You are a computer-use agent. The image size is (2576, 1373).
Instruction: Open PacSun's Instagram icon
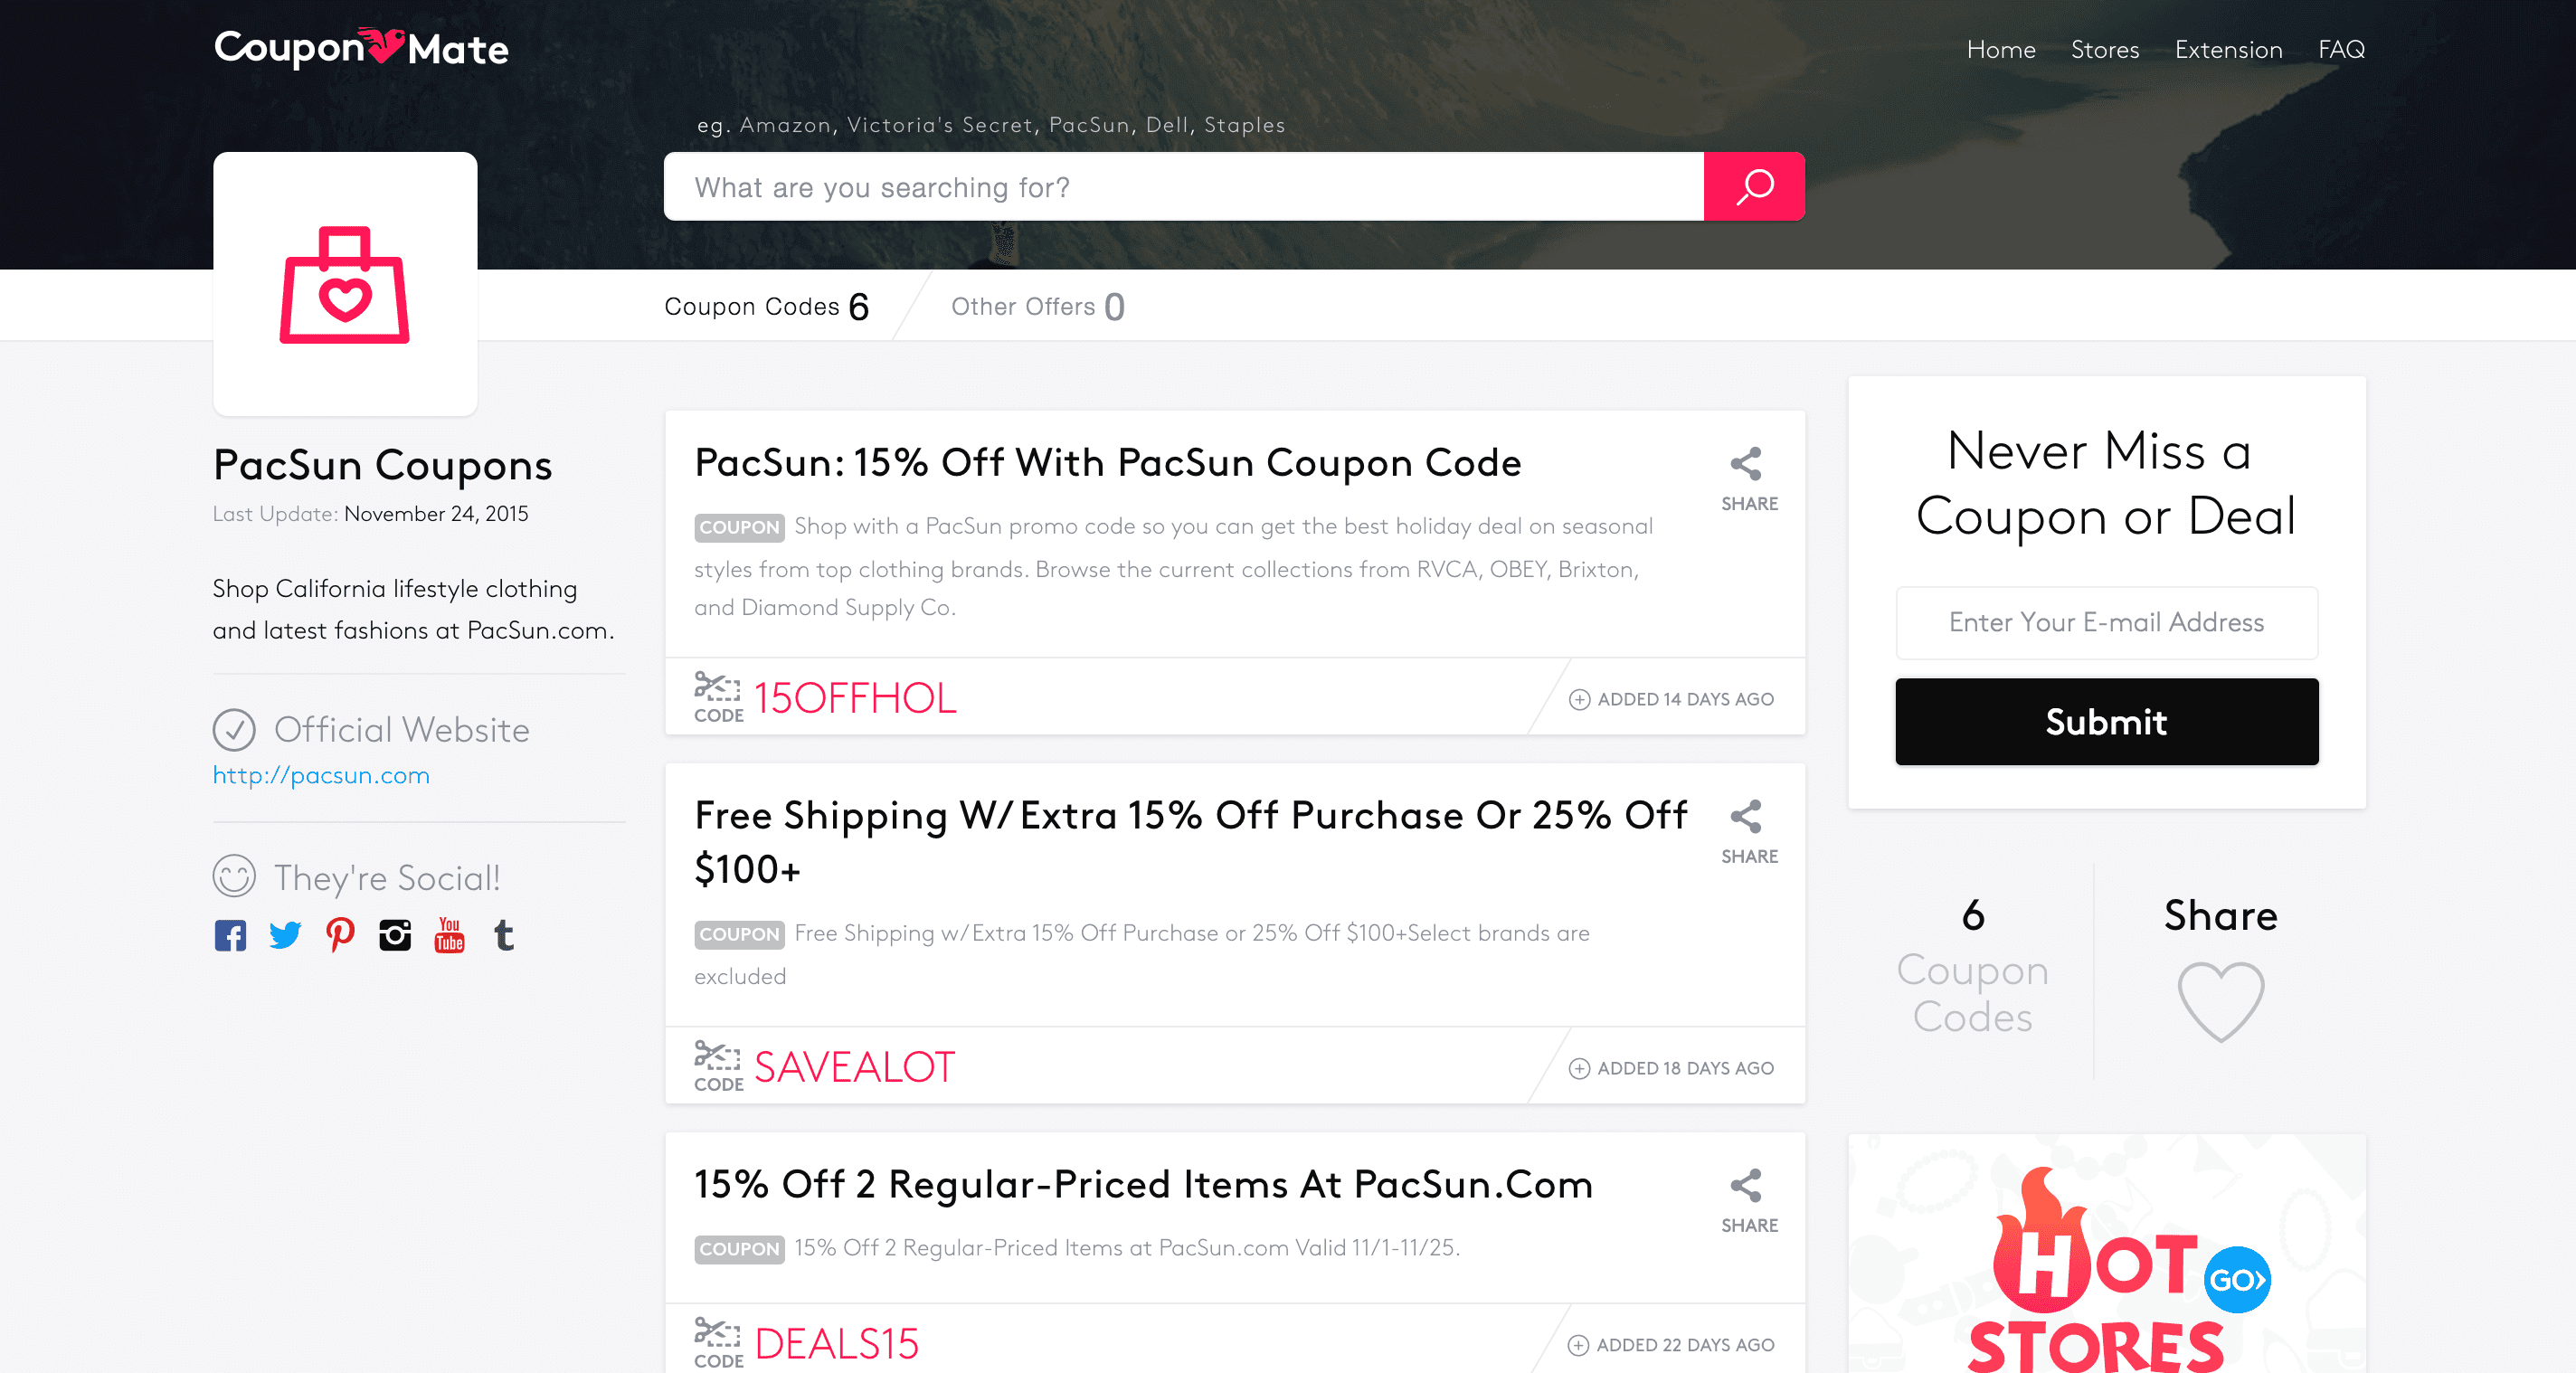click(395, 936)
